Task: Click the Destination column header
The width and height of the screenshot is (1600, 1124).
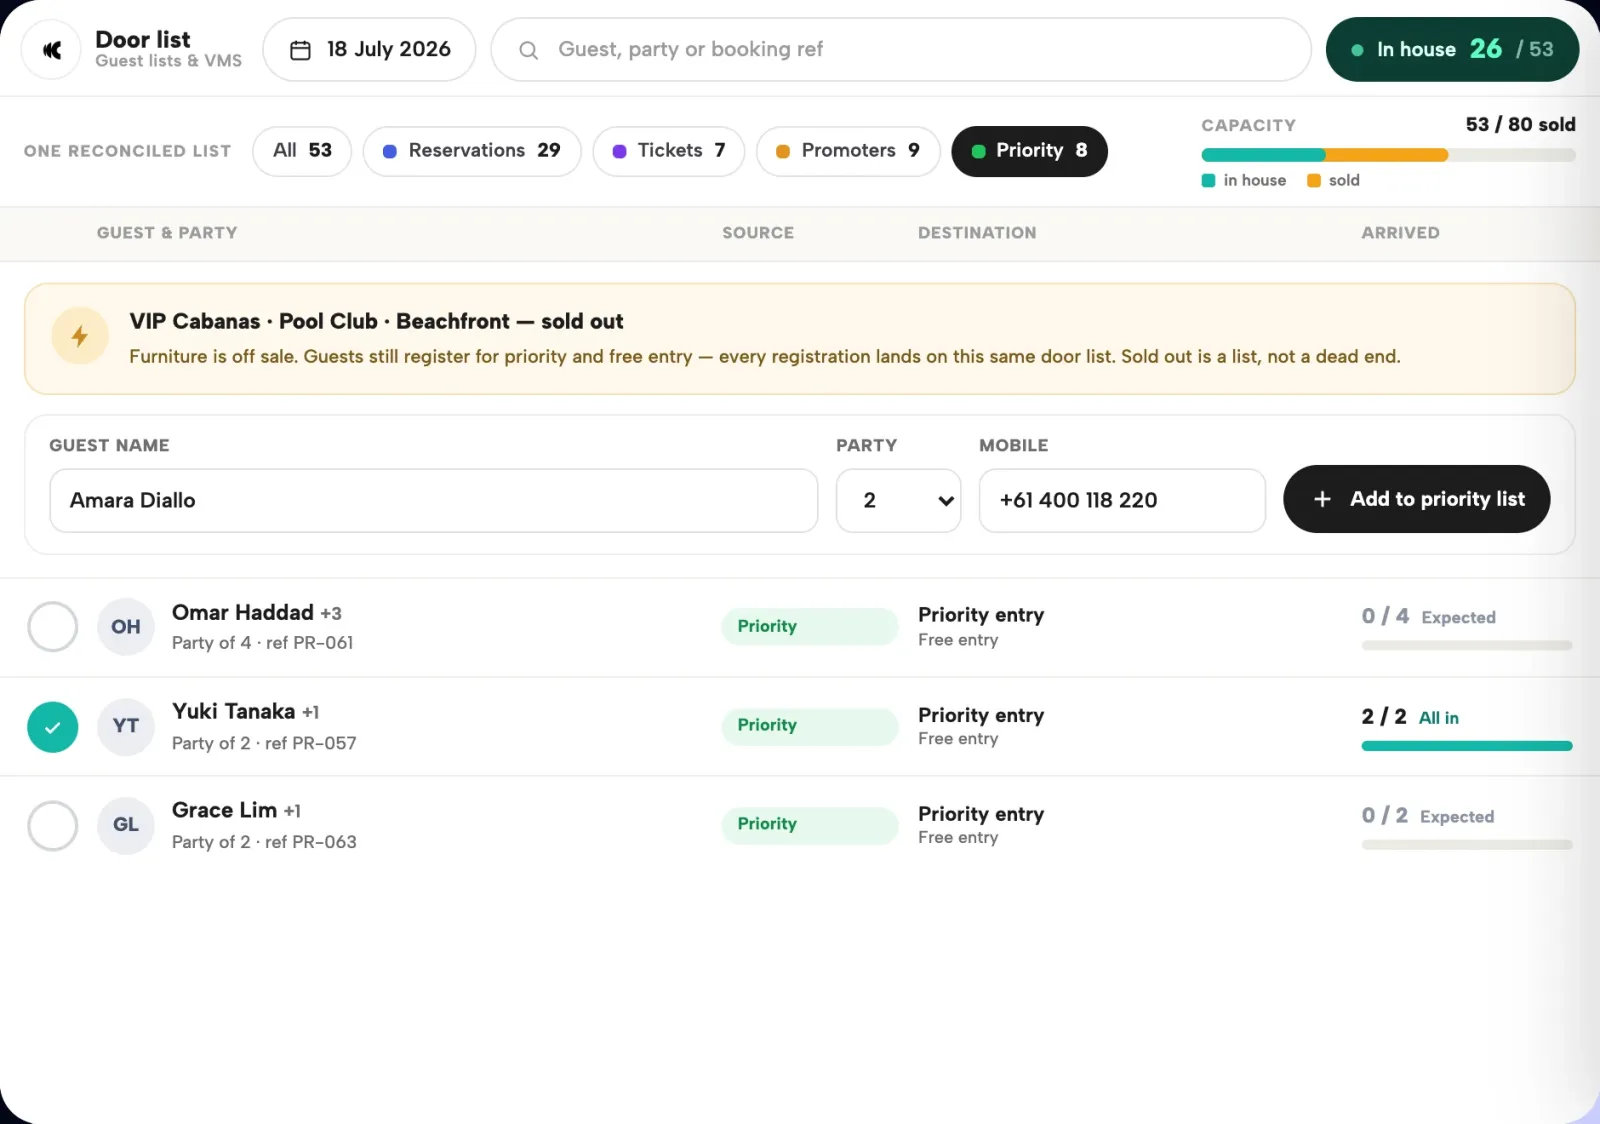Action: pos(977,233)
